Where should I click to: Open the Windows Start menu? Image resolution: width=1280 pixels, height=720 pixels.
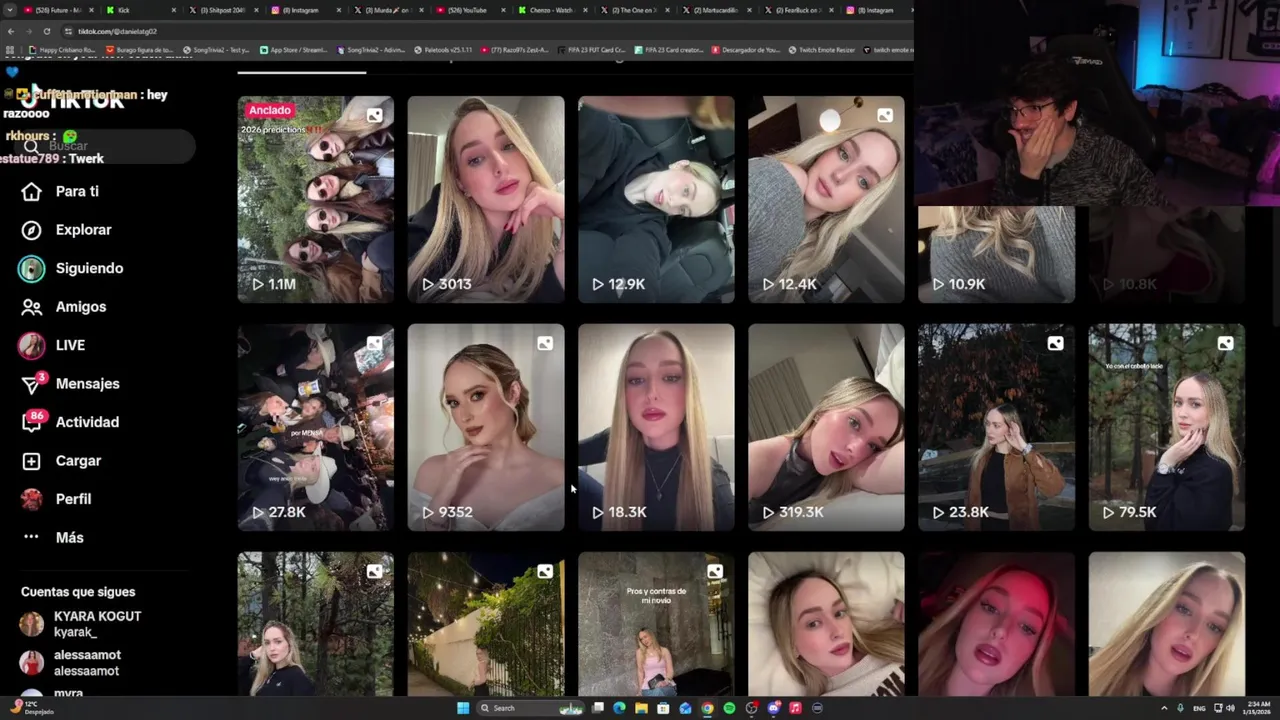click(x=463, y=708)
